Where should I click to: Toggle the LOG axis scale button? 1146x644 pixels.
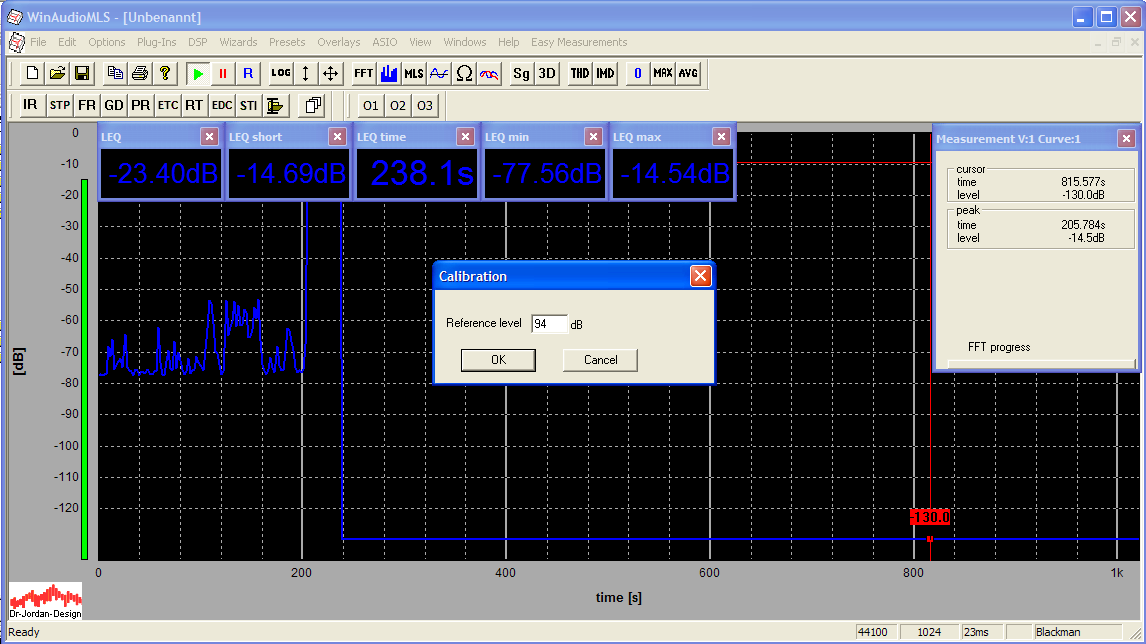280,73
